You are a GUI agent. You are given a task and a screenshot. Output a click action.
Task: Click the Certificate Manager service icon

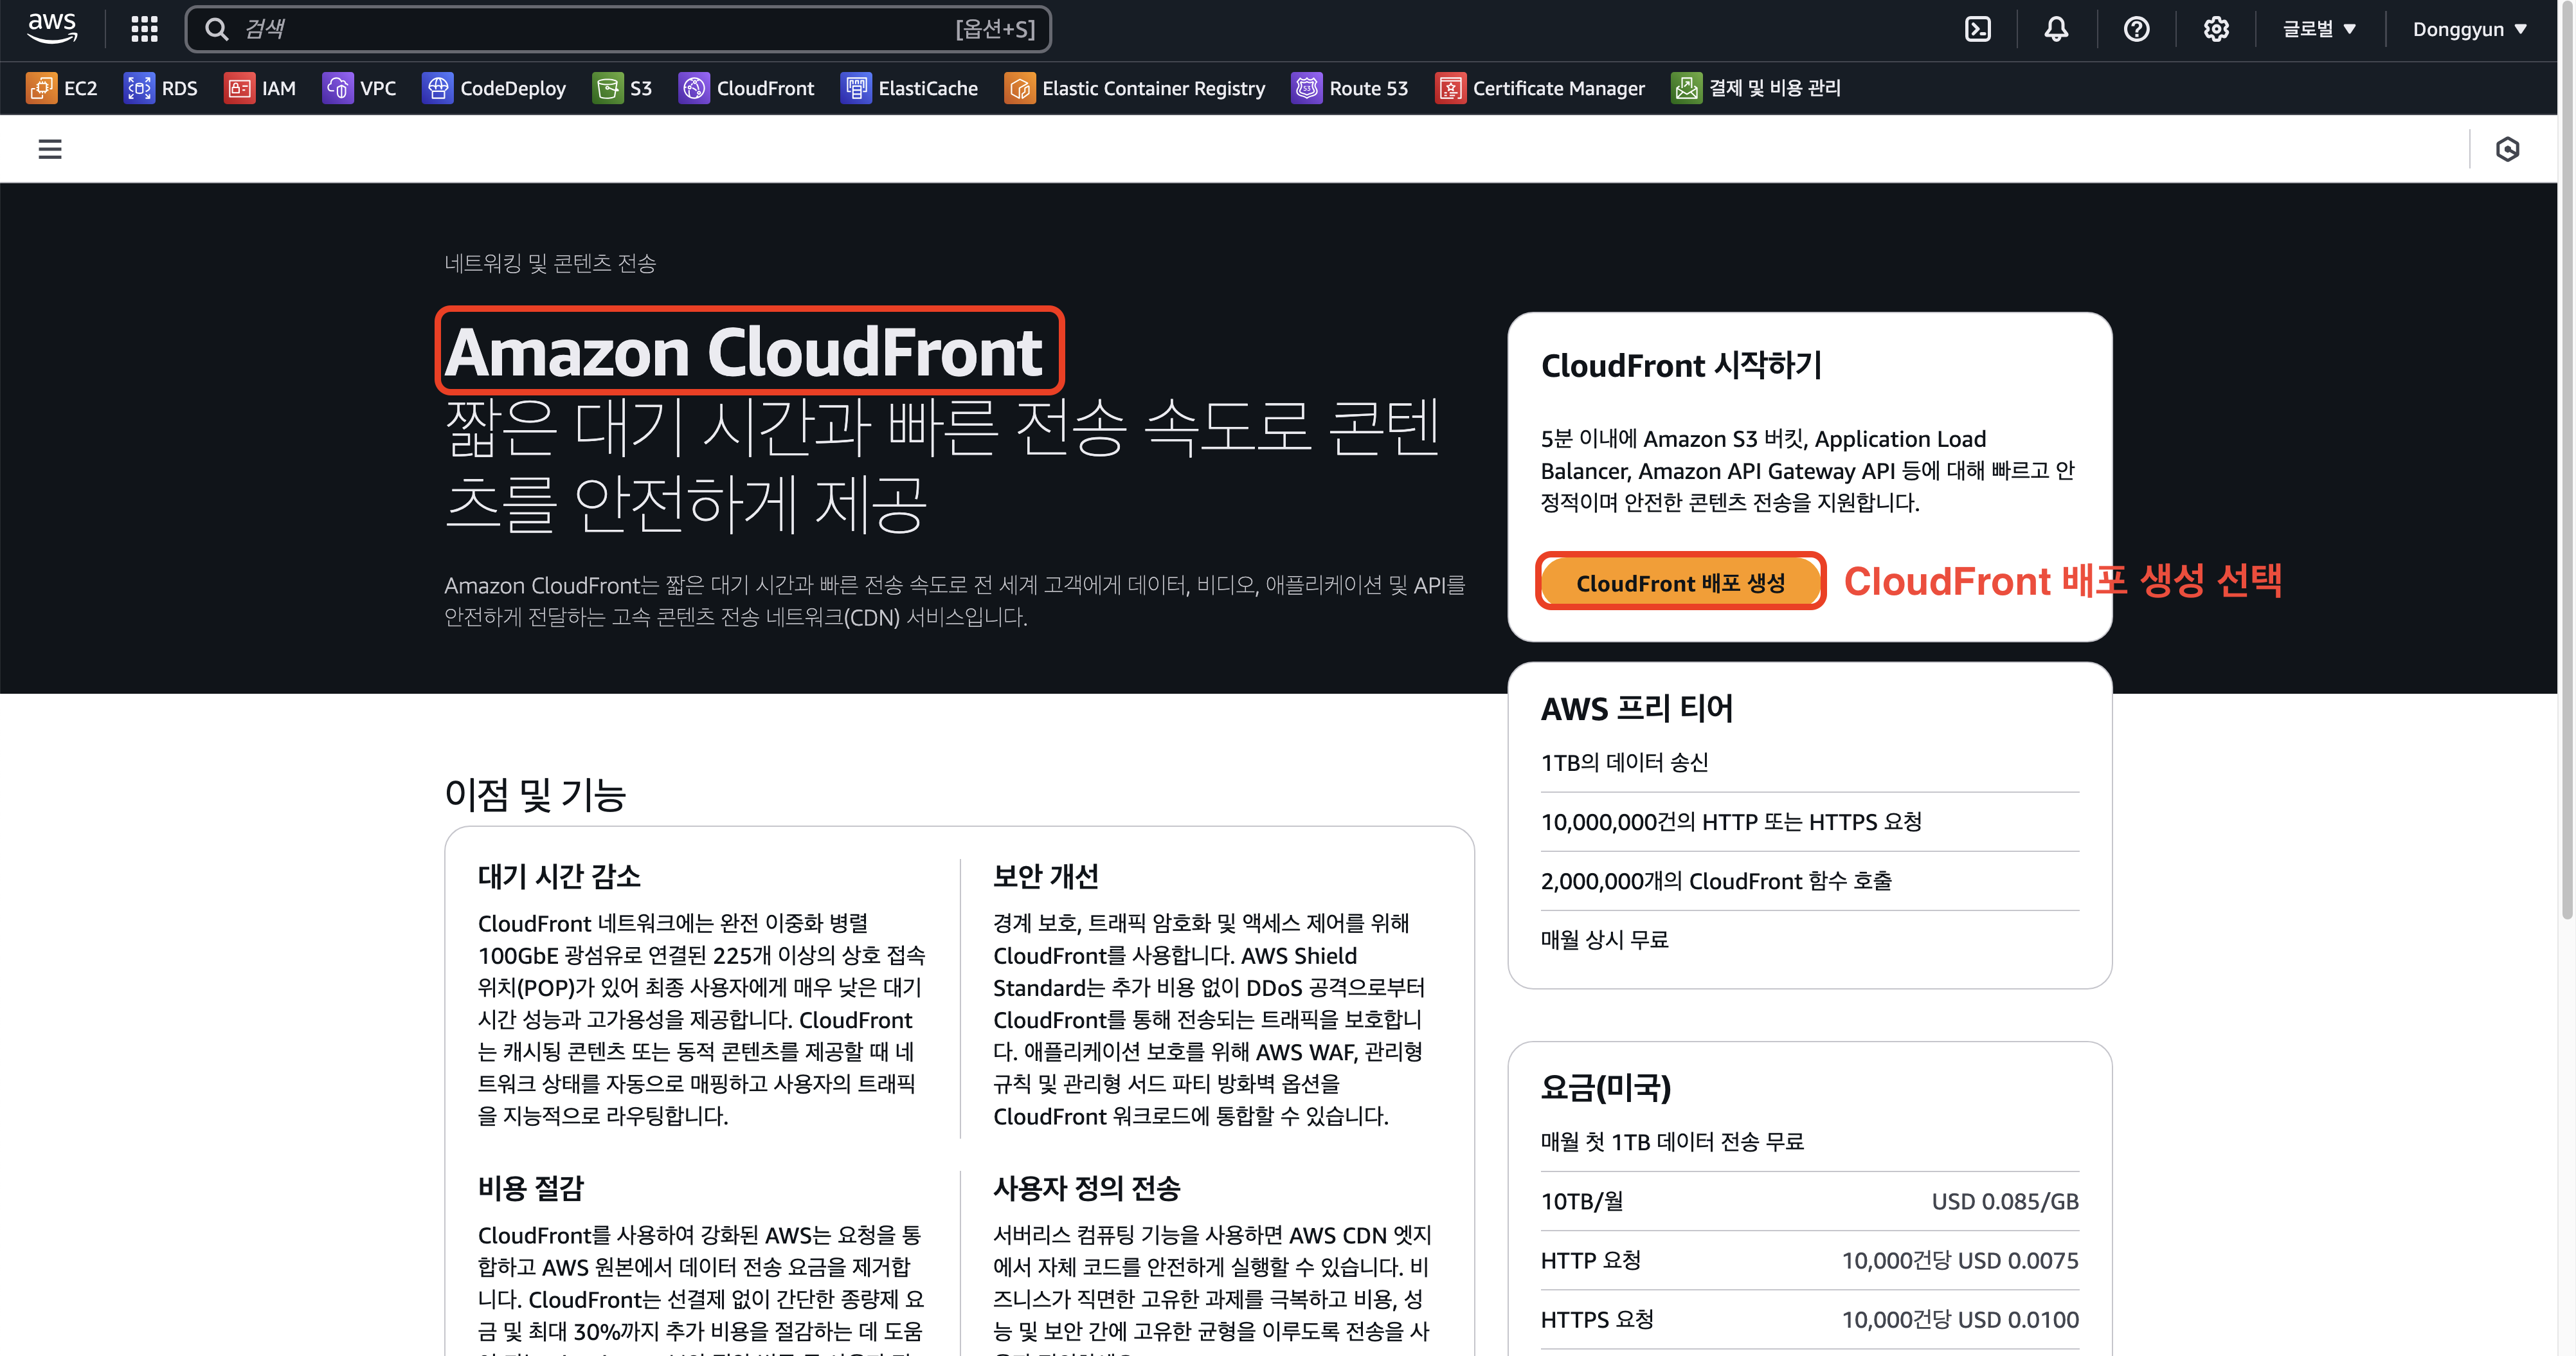(1450, 88)
